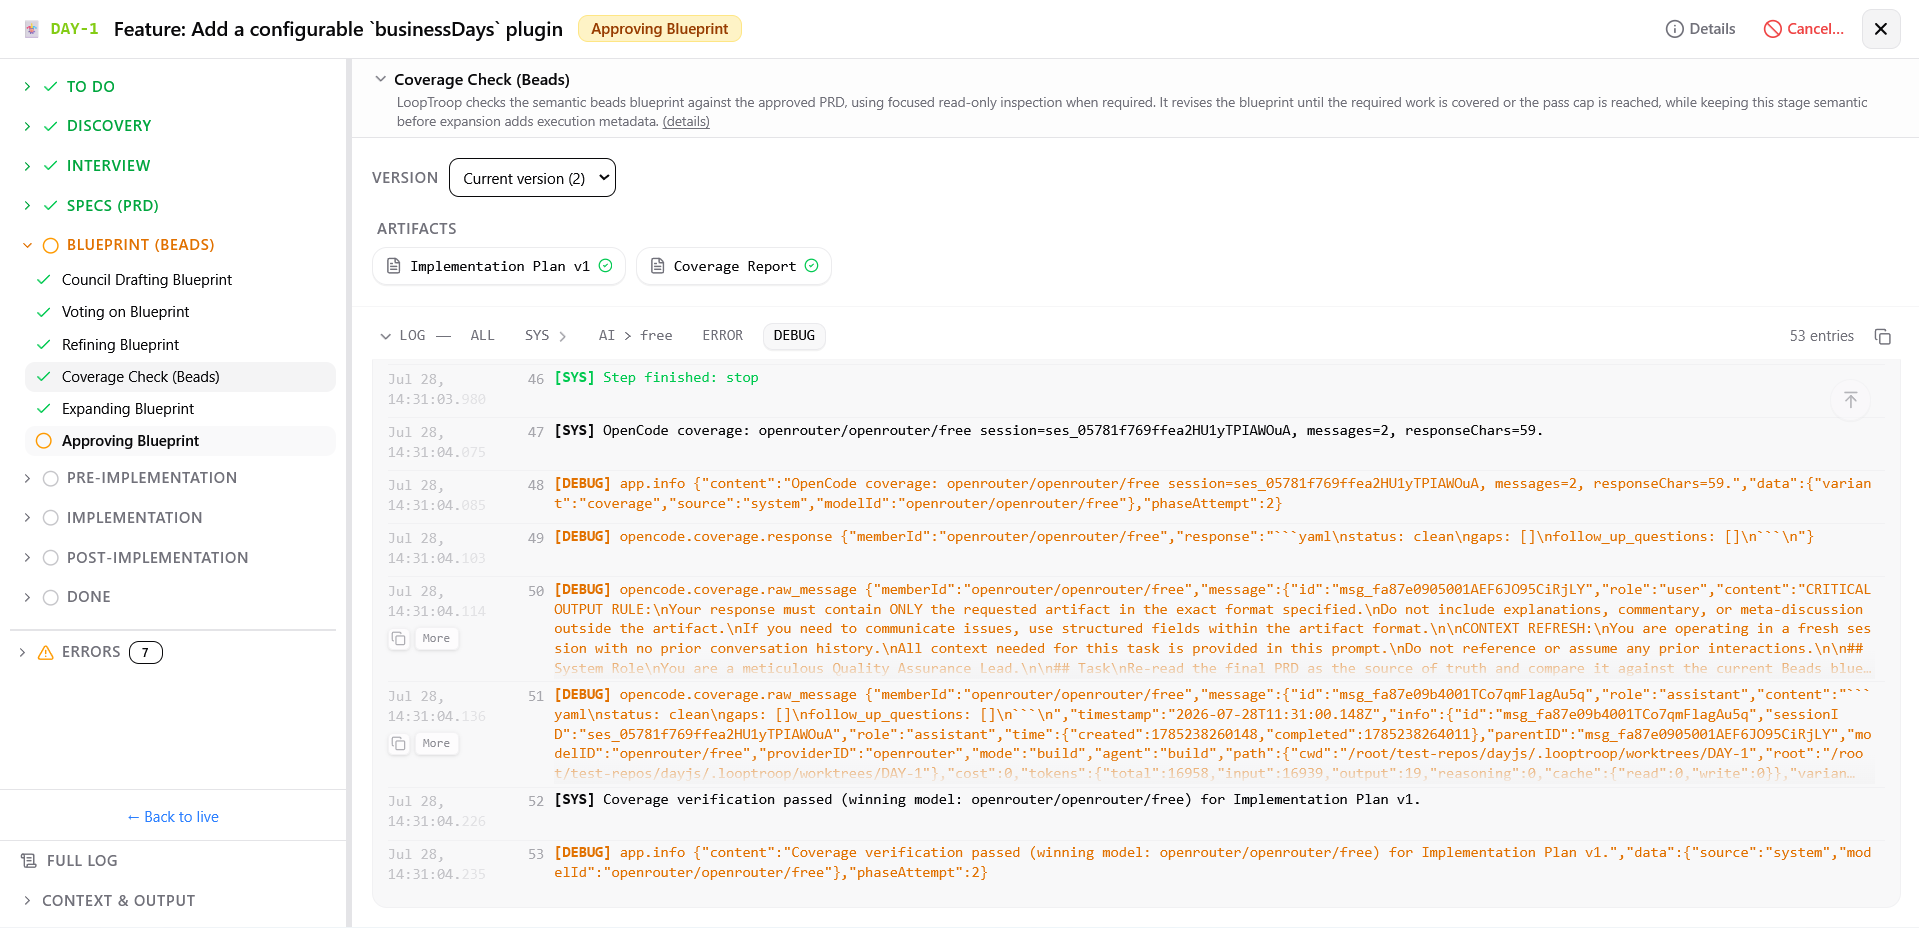Click the Details info circle icon
The image size is (1919, 928).
coord(1674,29)
